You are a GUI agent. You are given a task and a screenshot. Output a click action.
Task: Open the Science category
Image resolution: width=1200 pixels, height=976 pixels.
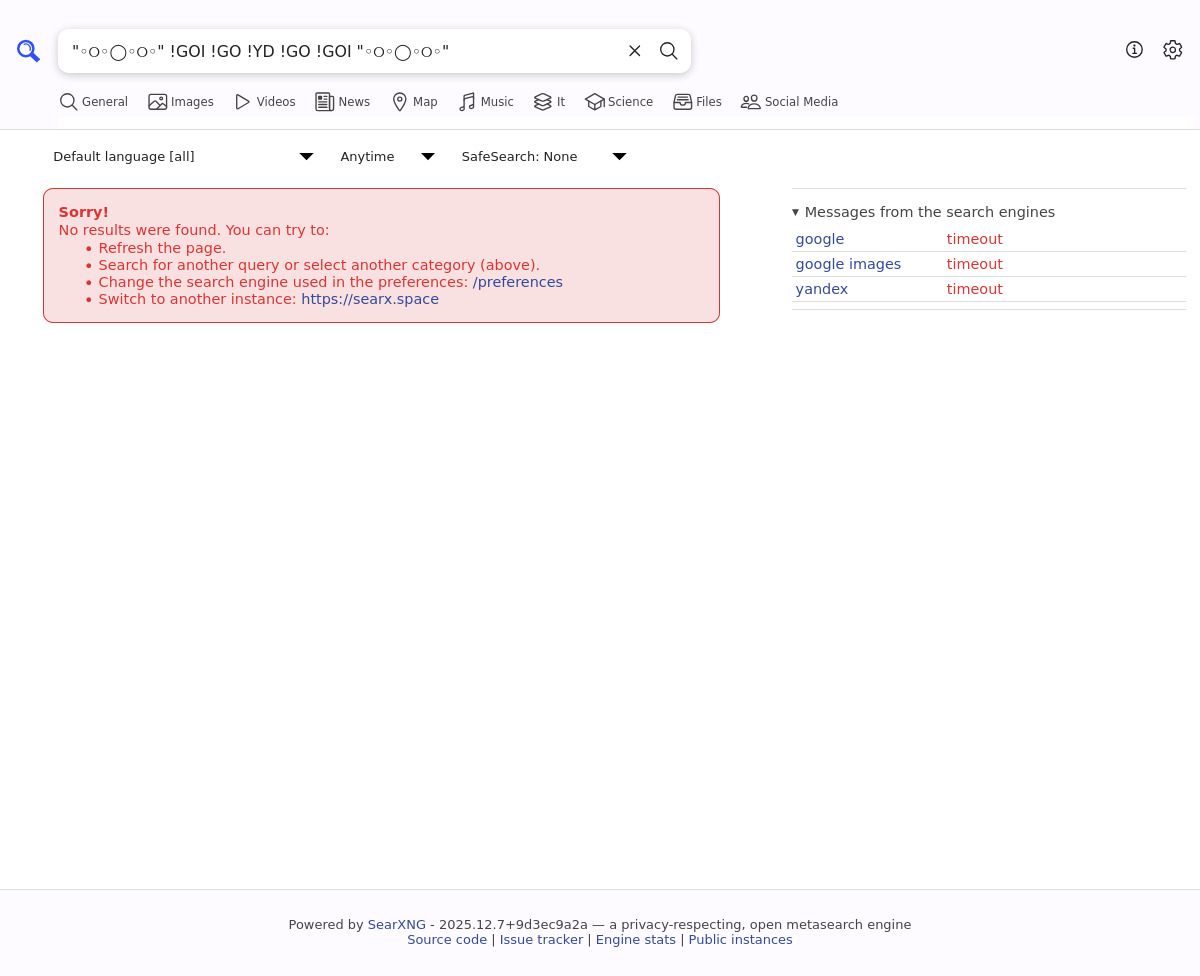pyautogui.click(x=619, y=102)
